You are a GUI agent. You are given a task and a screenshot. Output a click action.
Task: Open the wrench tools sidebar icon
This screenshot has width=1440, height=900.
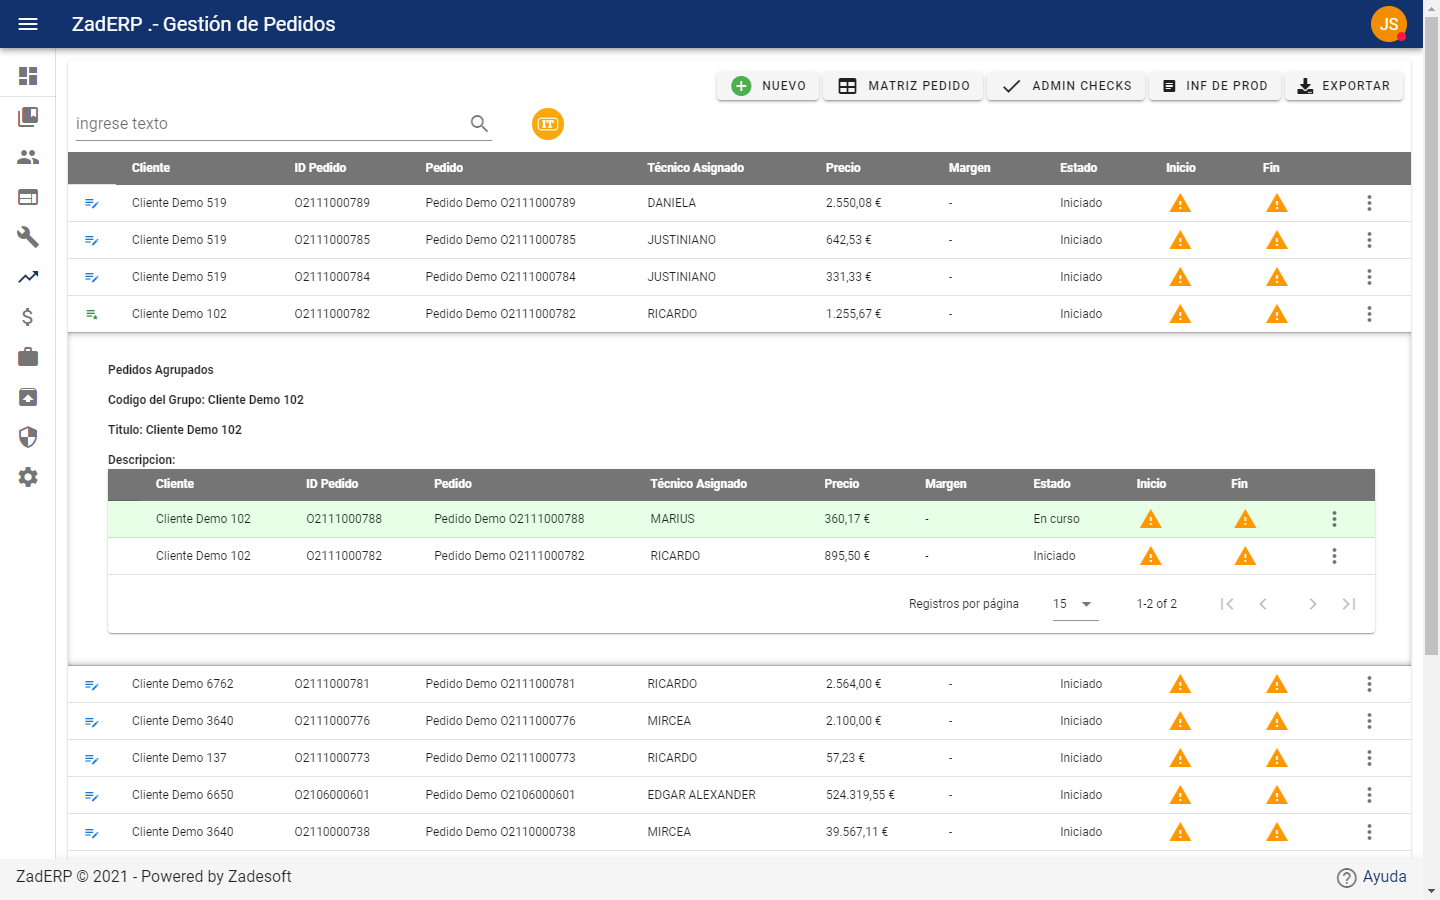28,237
